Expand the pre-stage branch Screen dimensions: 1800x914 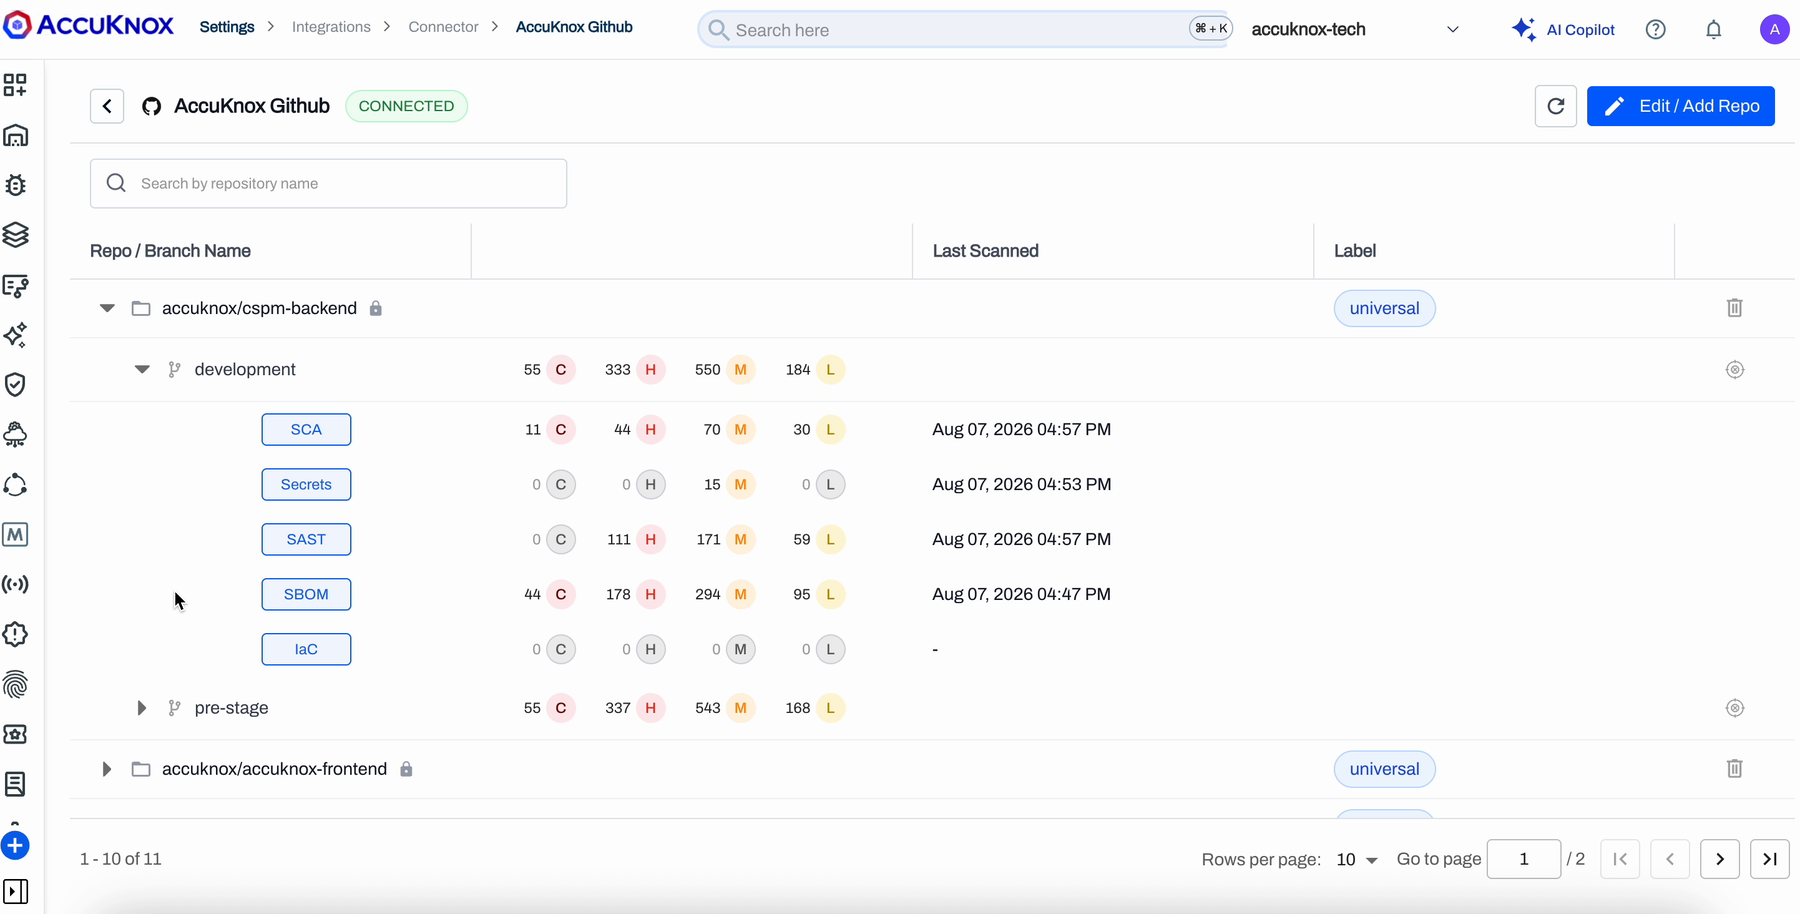coord(141,708)
